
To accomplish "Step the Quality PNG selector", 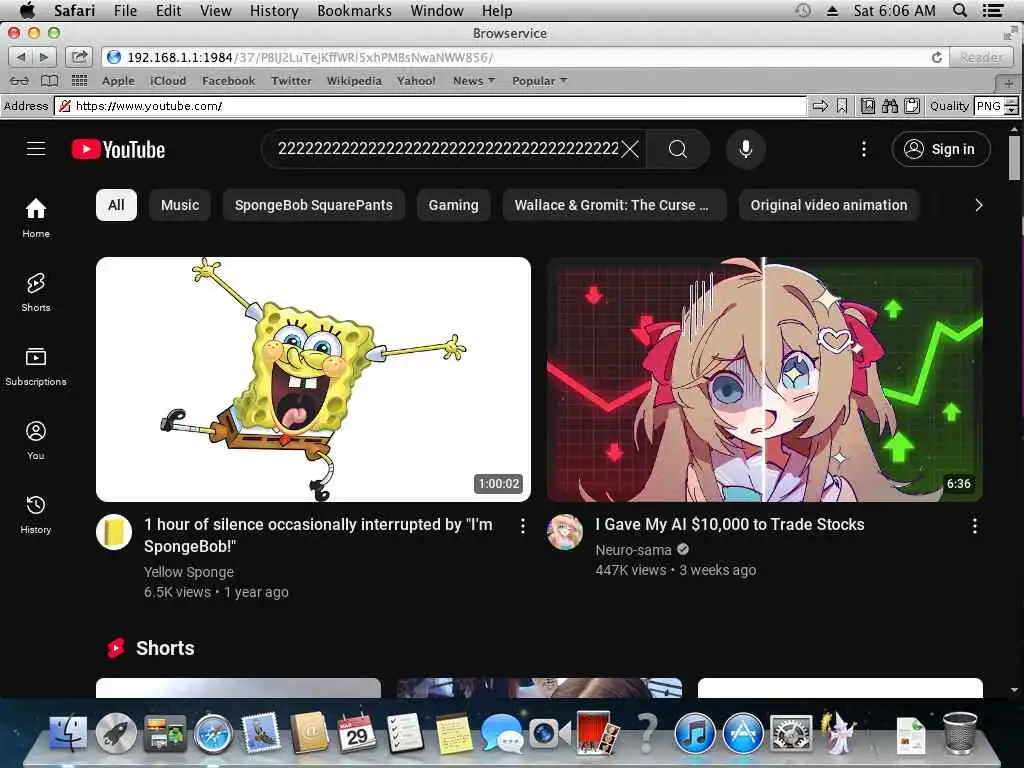I will click(x=1011, y=106).
